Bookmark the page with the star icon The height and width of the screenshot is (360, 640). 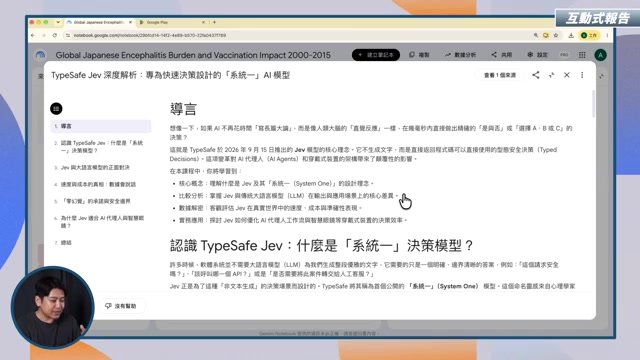(x=556, y=36)
